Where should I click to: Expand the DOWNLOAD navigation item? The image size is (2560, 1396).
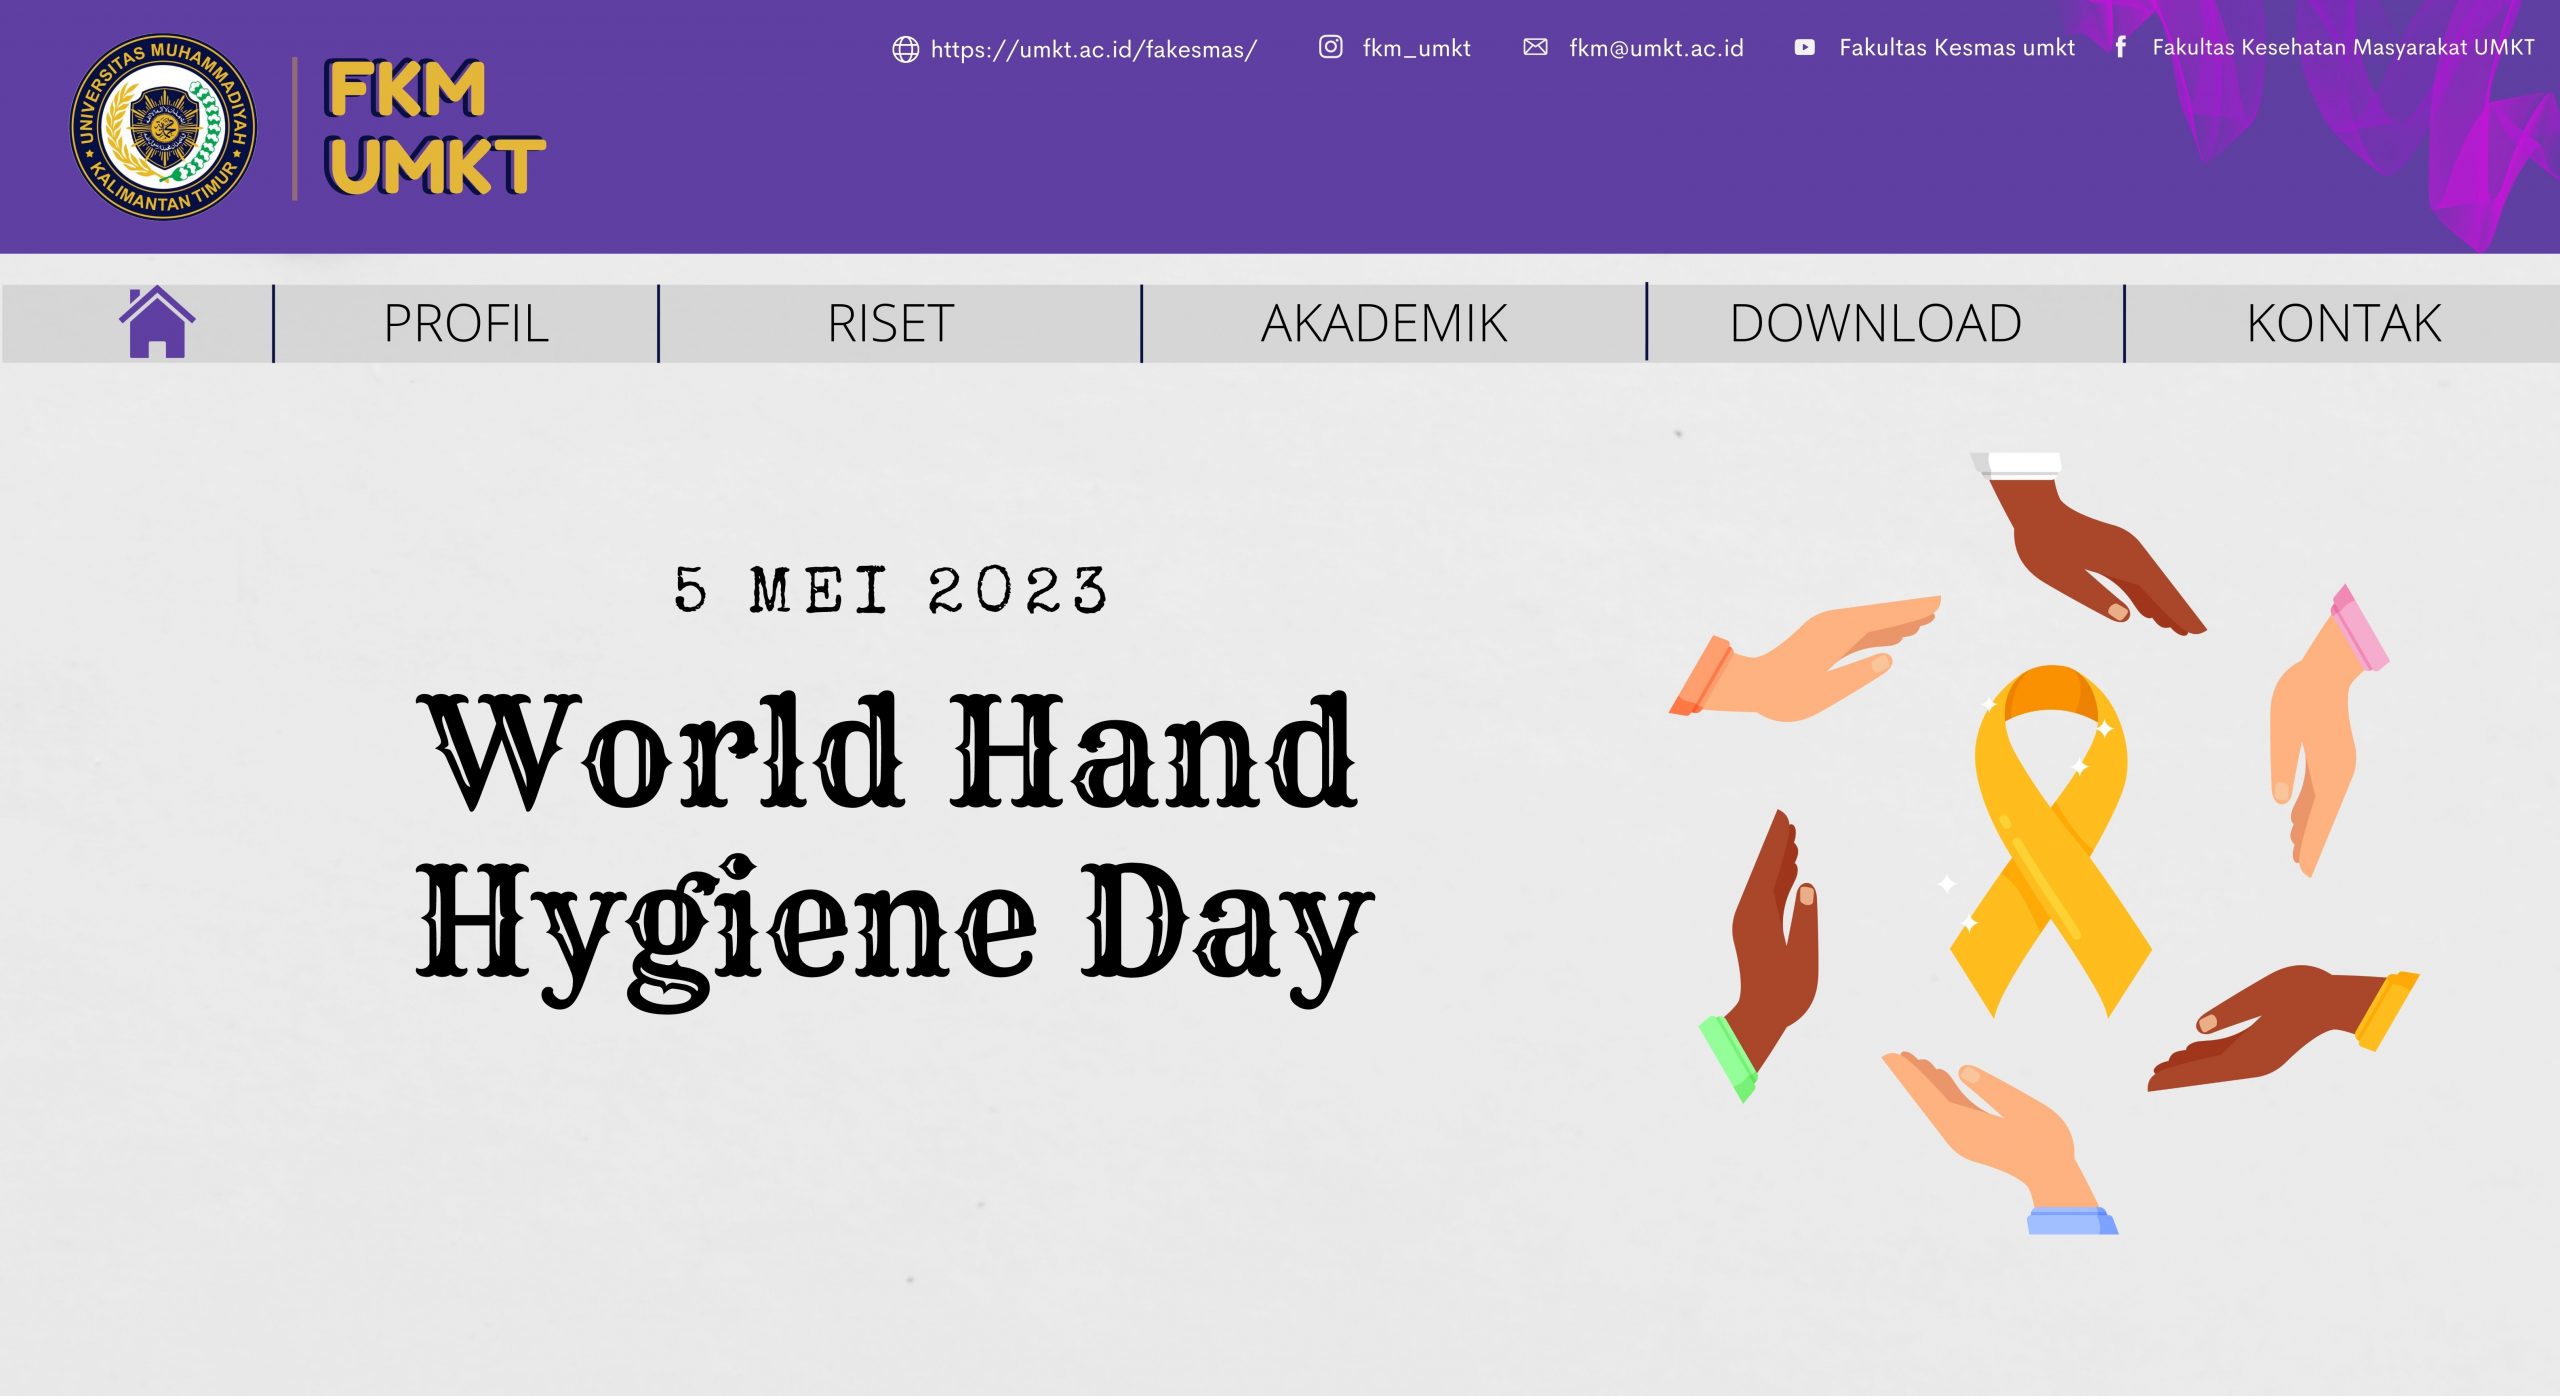pos(1876,323)
